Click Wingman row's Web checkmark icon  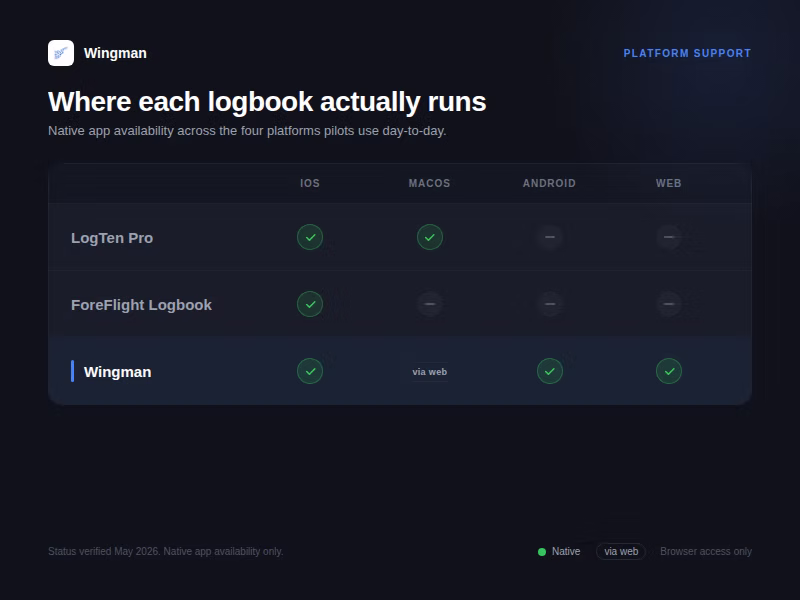pos(668,371)
